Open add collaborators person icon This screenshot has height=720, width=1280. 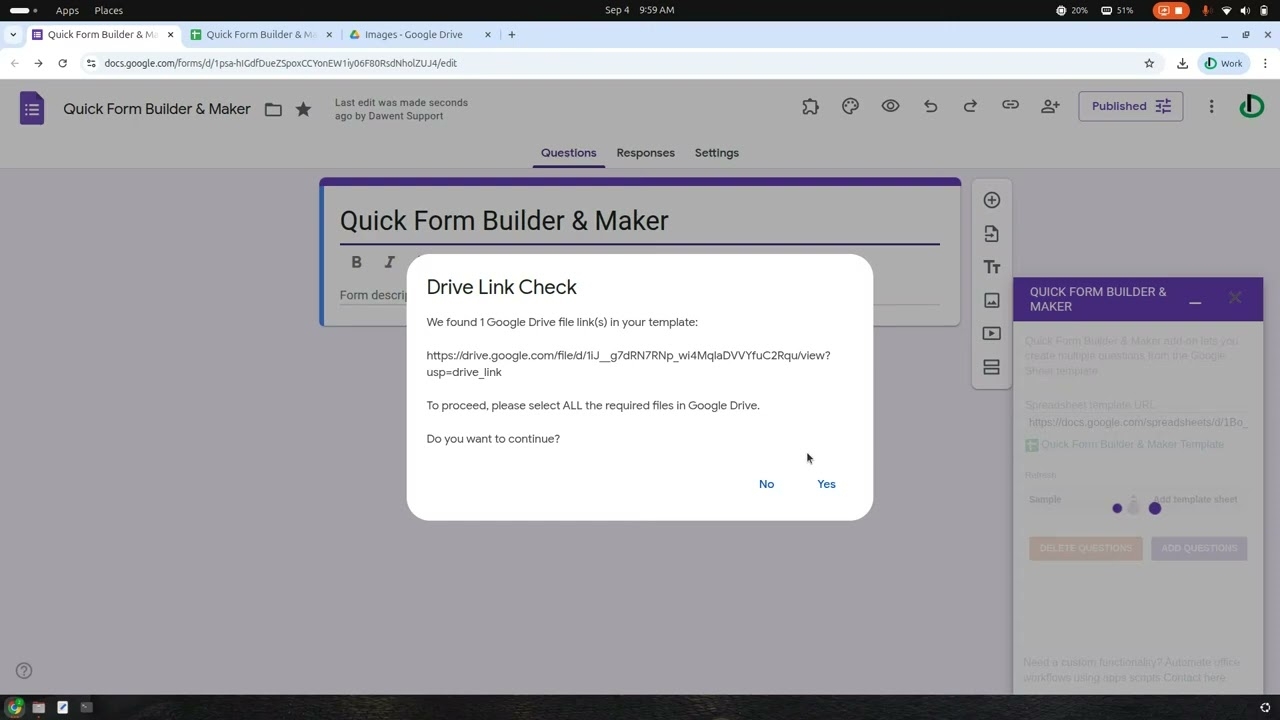pyautogui.click(x=1050, y=106)
